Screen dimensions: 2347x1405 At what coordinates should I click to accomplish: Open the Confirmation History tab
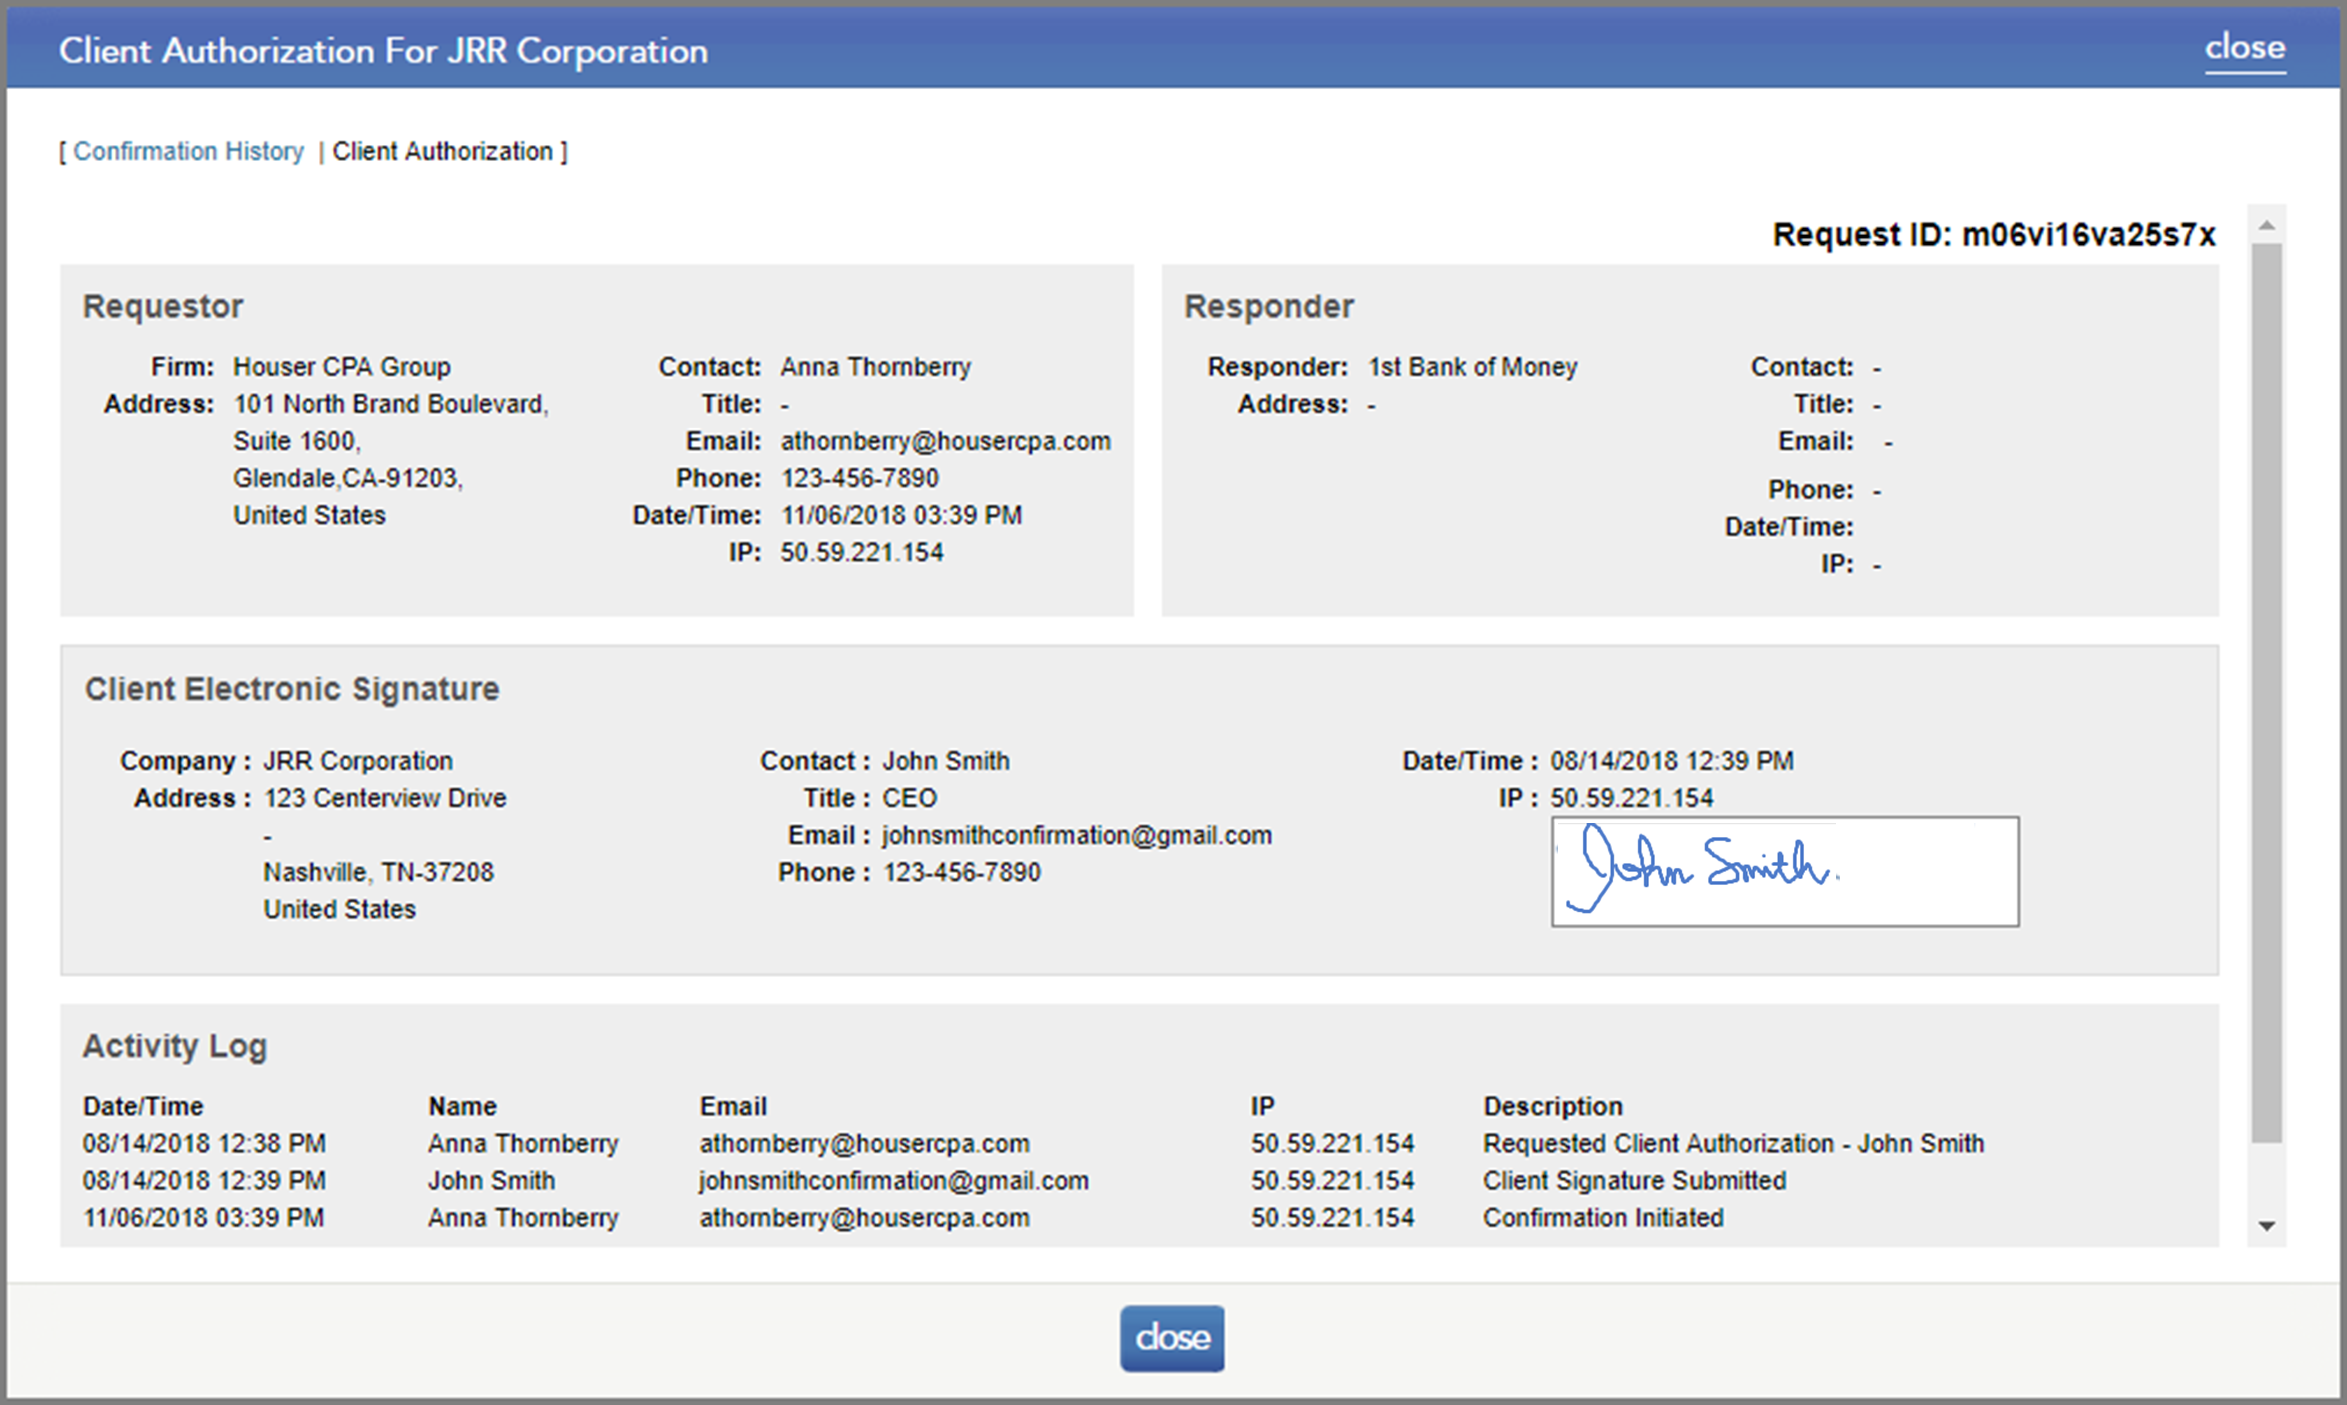[x=188, y=151]
